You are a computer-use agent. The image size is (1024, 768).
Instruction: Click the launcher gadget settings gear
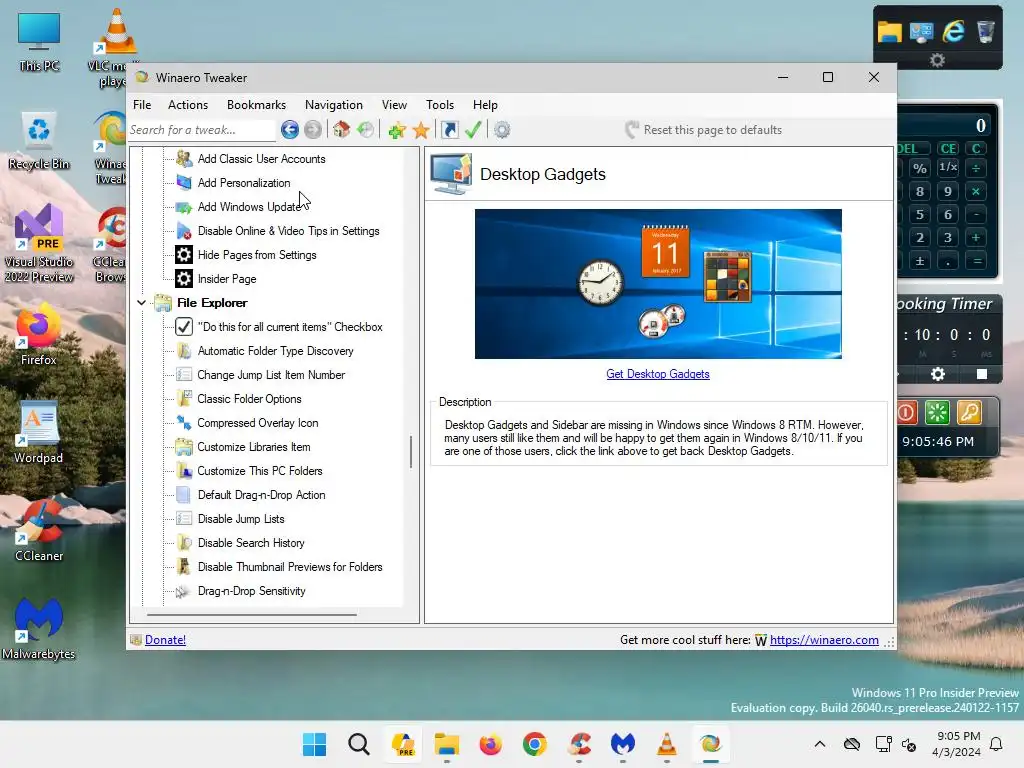(x=937, y=60)
